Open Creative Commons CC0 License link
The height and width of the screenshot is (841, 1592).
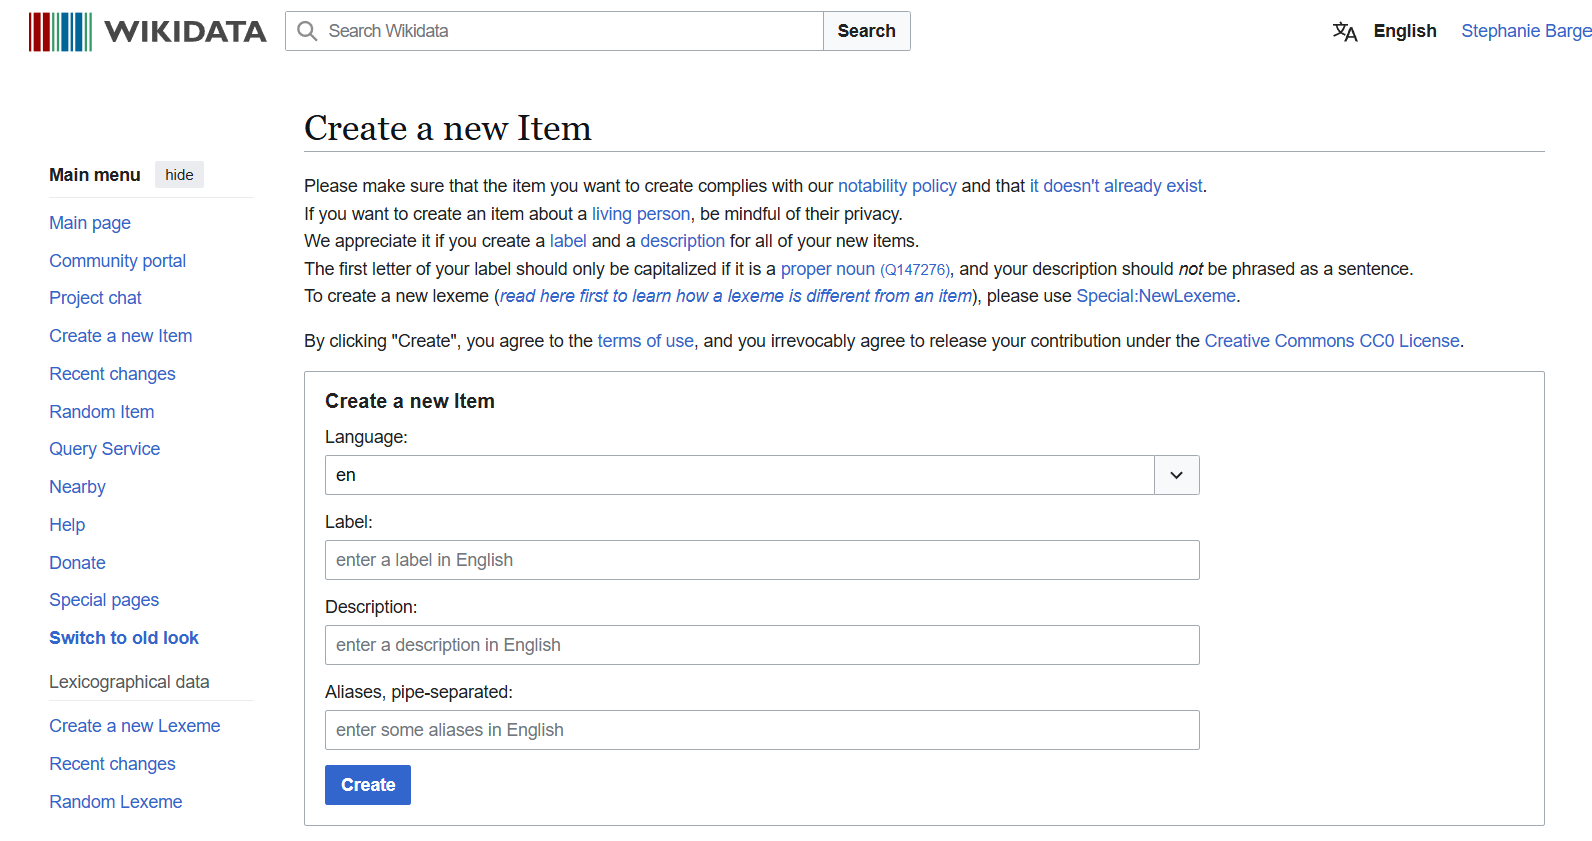(1332, 341)
